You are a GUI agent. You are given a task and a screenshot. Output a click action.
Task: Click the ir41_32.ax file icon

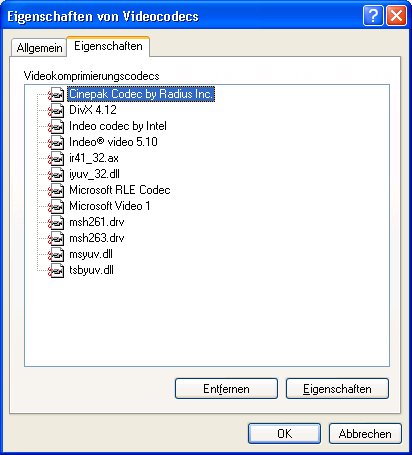56,159
